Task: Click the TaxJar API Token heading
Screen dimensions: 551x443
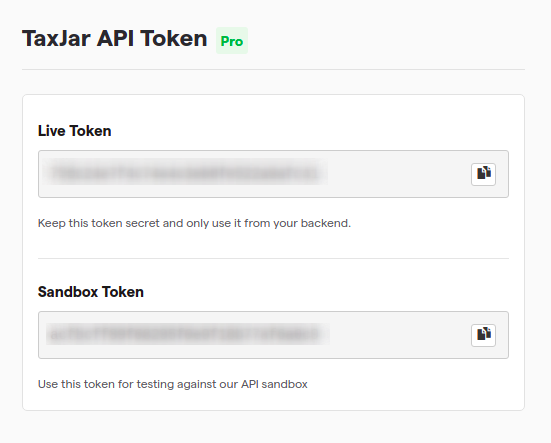Action: coord(115,38)
